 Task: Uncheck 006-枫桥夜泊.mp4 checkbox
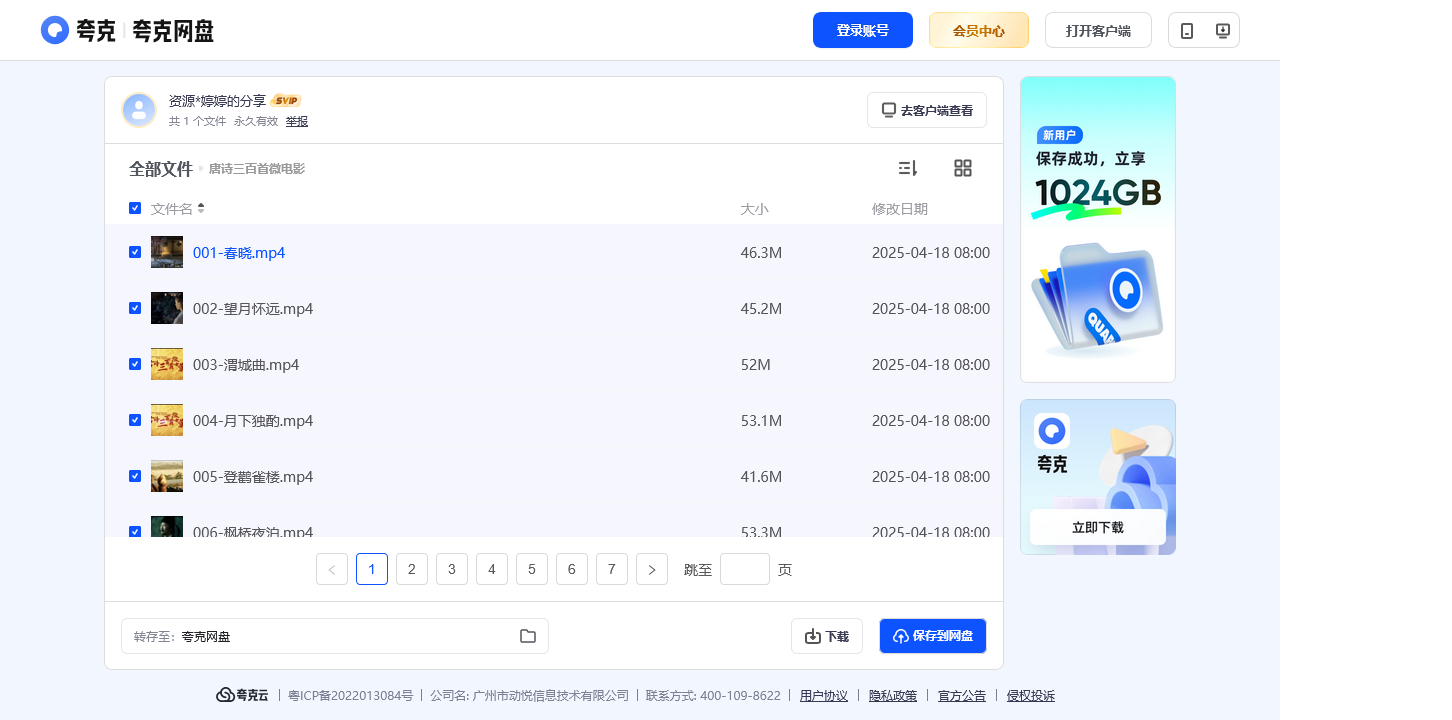coord(135,531)
